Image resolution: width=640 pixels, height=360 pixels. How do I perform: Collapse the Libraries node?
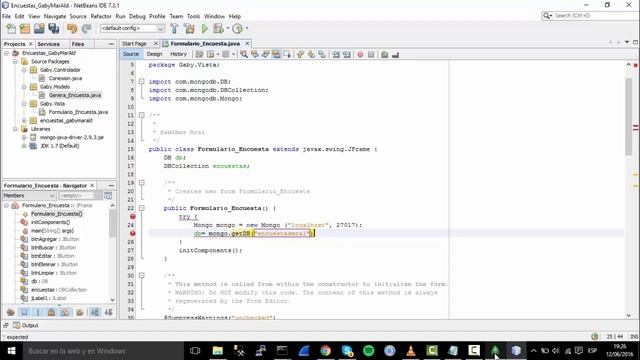(15, 129)
